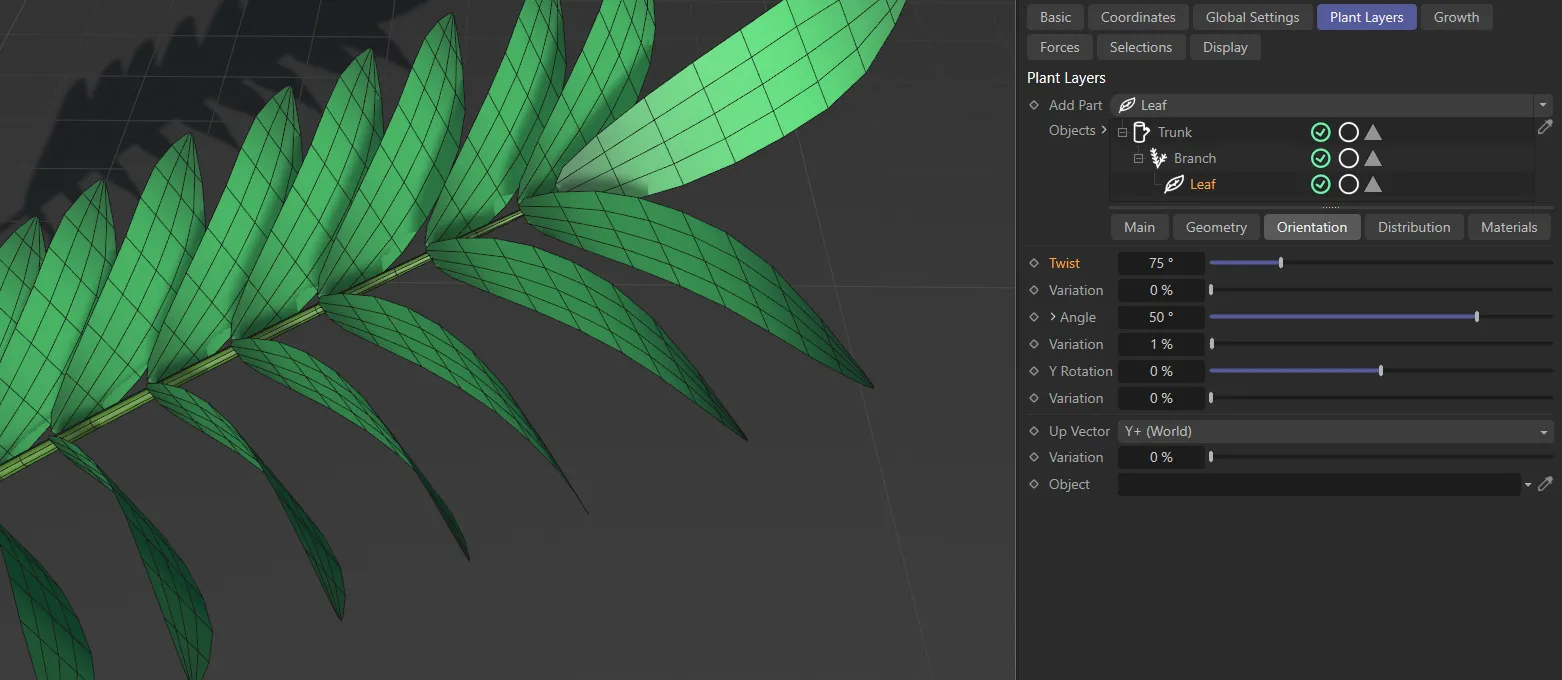Toggle the green checkmark on the Branch layer
The image size is (1562, 680).
pyautogui.click(x=1320, y=157)
